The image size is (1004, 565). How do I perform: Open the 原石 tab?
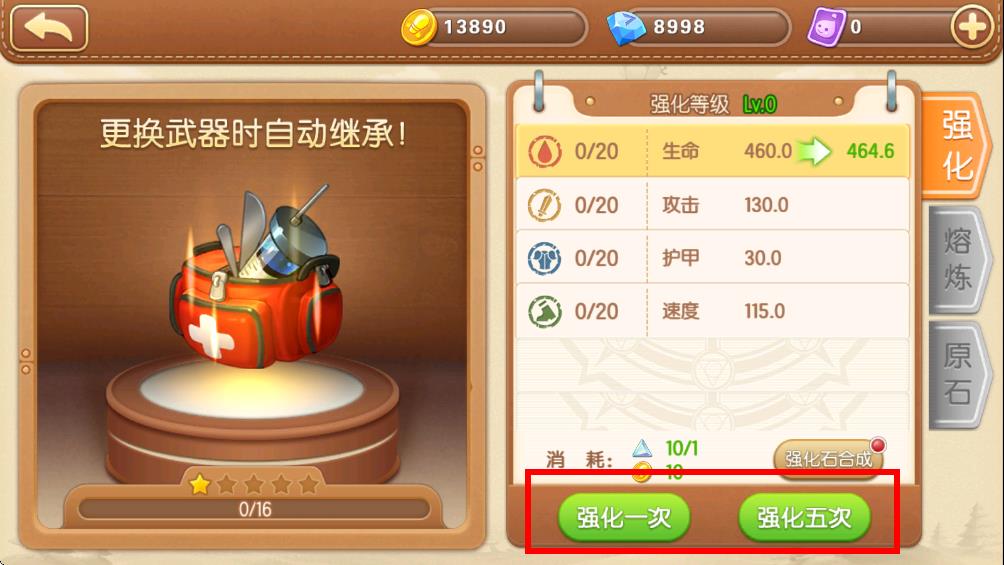959,374
